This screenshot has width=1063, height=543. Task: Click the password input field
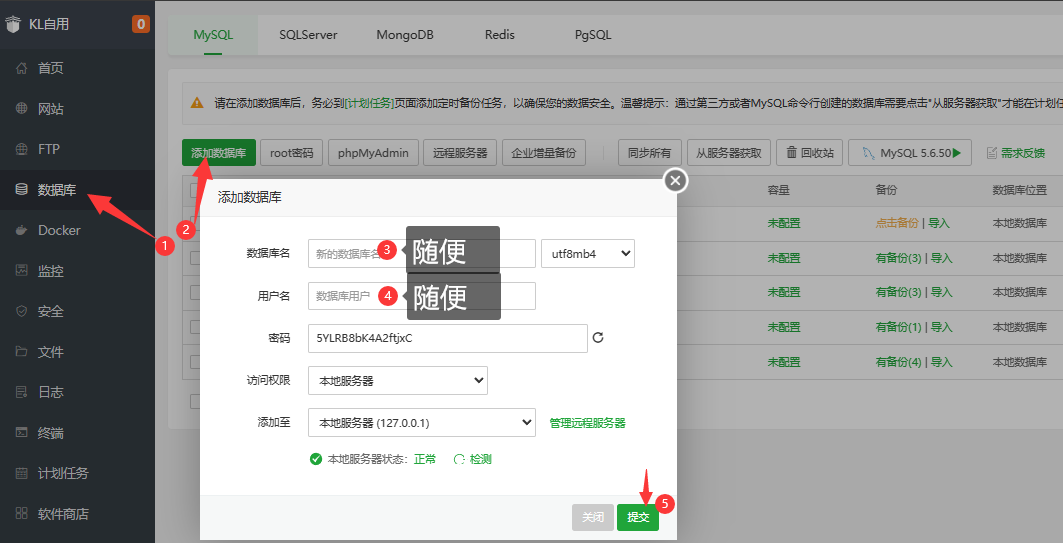447,338
